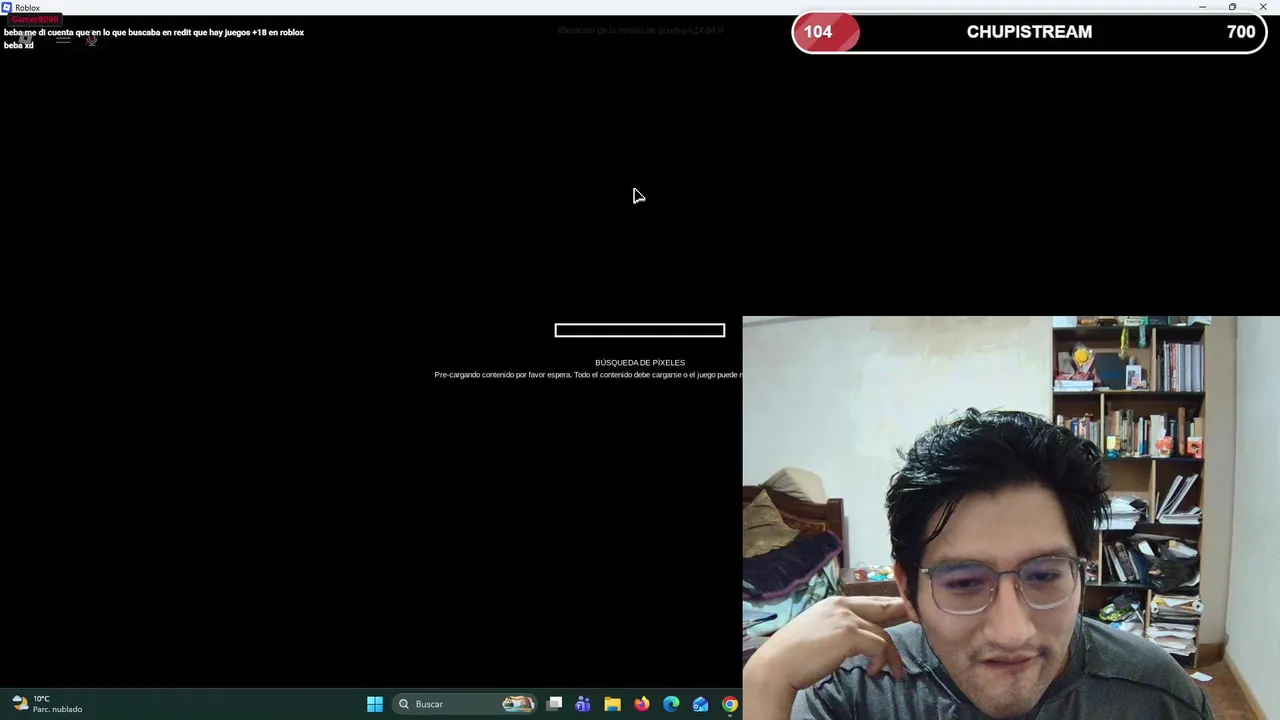The width and height of the screenshot is (1280, 720).
Task: Click the CHUPISTREAM goal label
Action: tap(1029, 32)
